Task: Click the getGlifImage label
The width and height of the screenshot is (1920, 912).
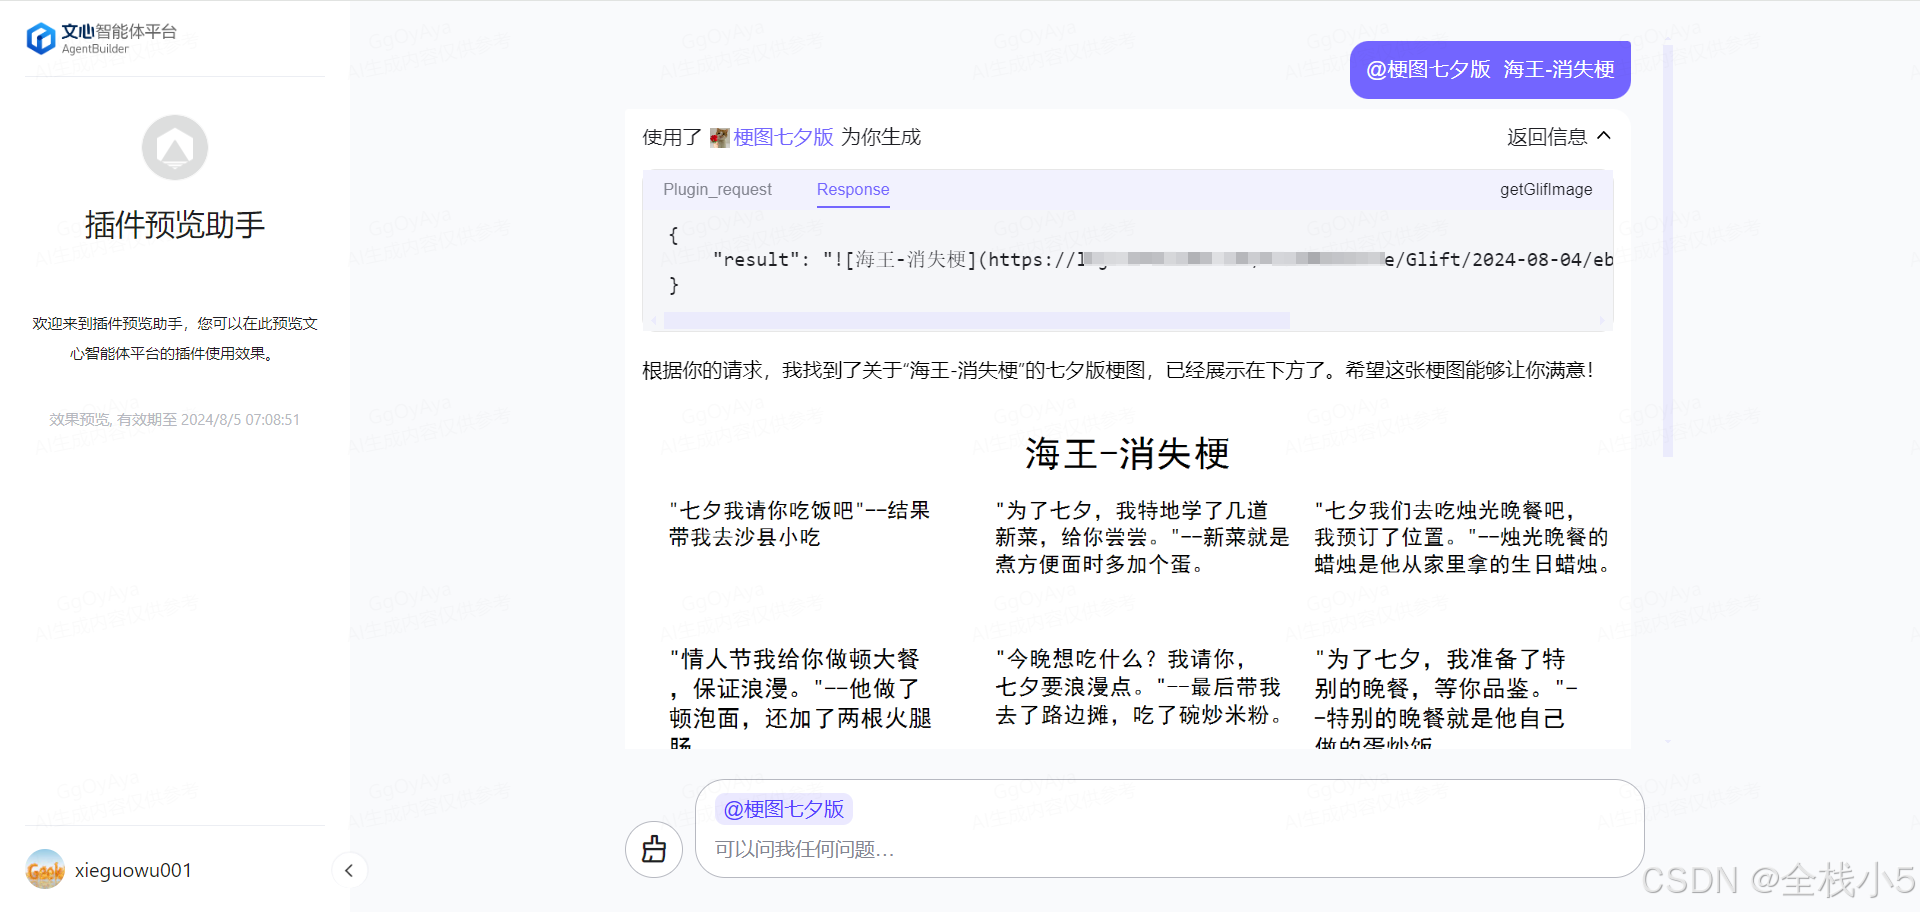Action: pyautogui.click(x=1546, y=189)
